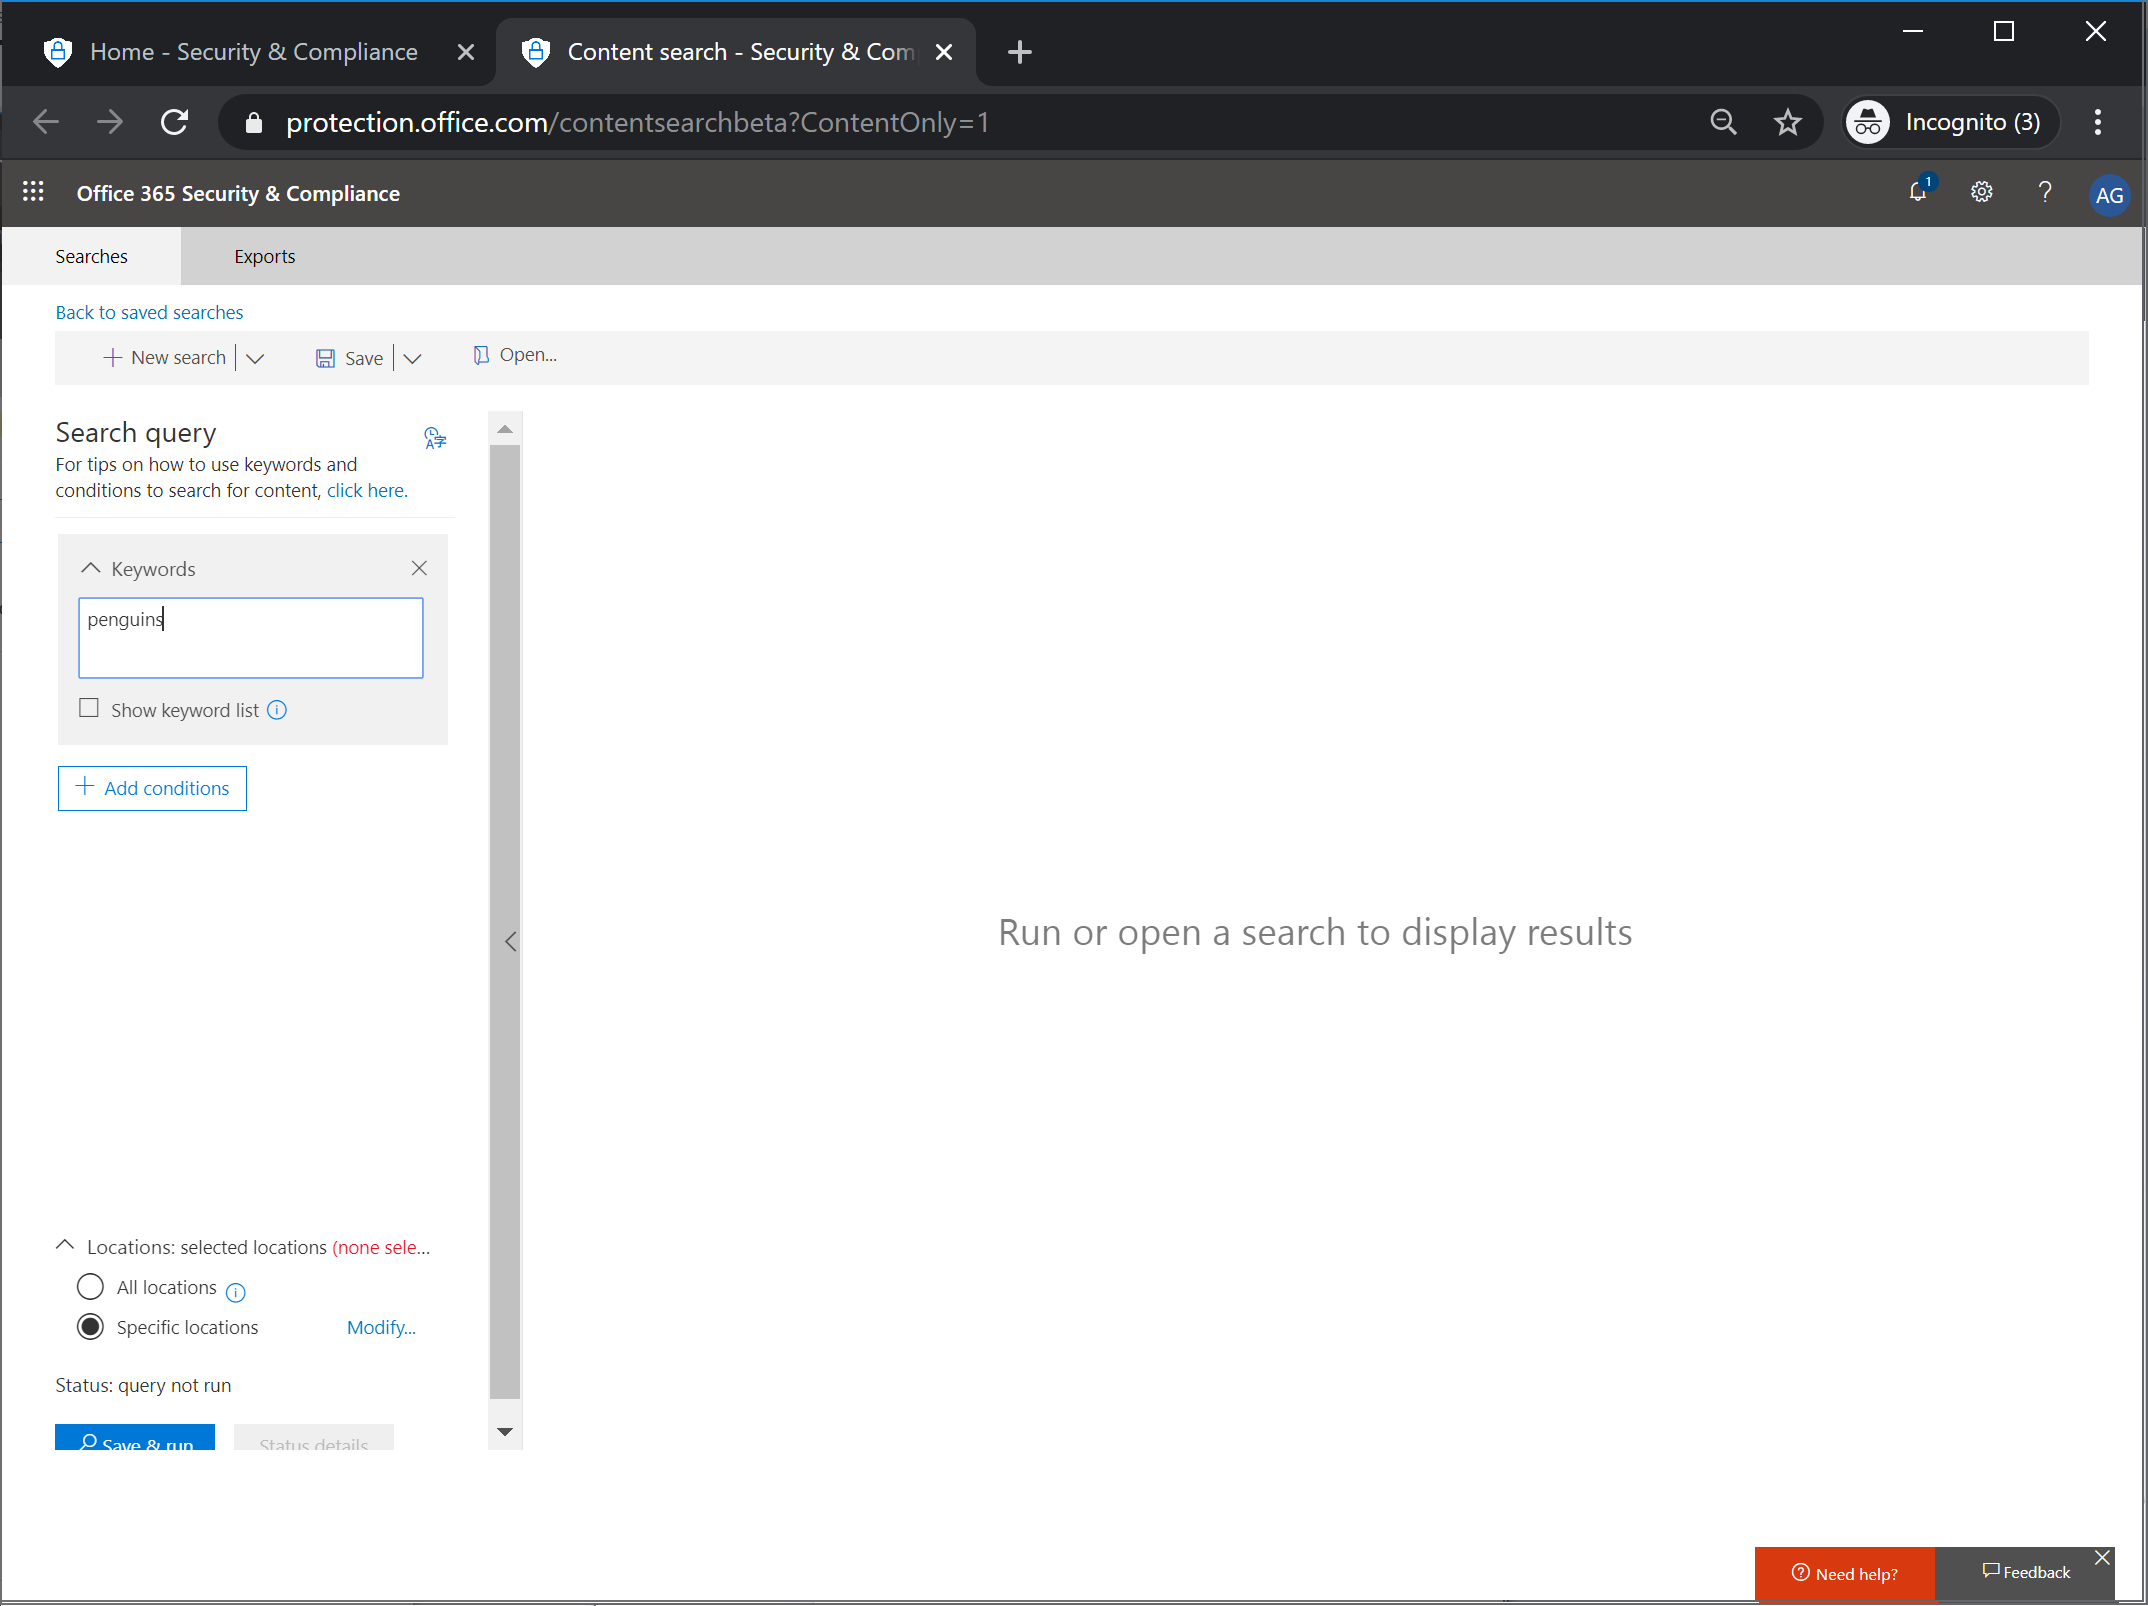Select the All locations radio button
Screen dimensions: 2148x1606
click(90, 1287)
